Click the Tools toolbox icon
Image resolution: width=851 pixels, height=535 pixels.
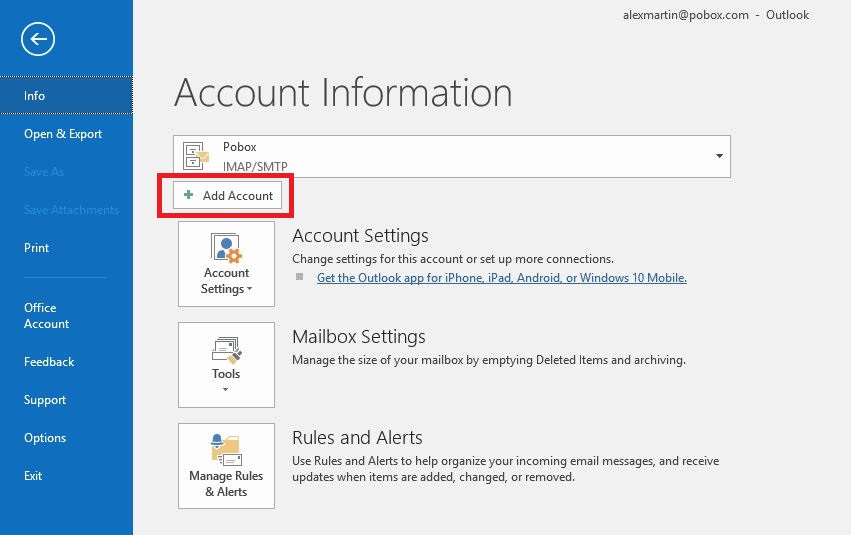click(226, 350)
